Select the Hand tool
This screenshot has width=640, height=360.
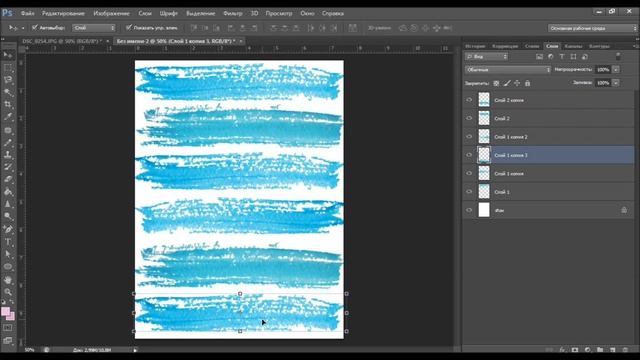click(x=8, y=280)
